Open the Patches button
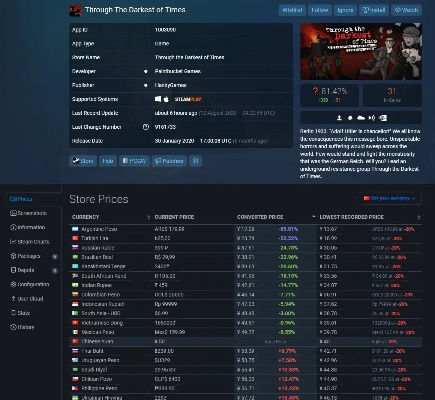The image size is (435, 400). click(169, 161)
